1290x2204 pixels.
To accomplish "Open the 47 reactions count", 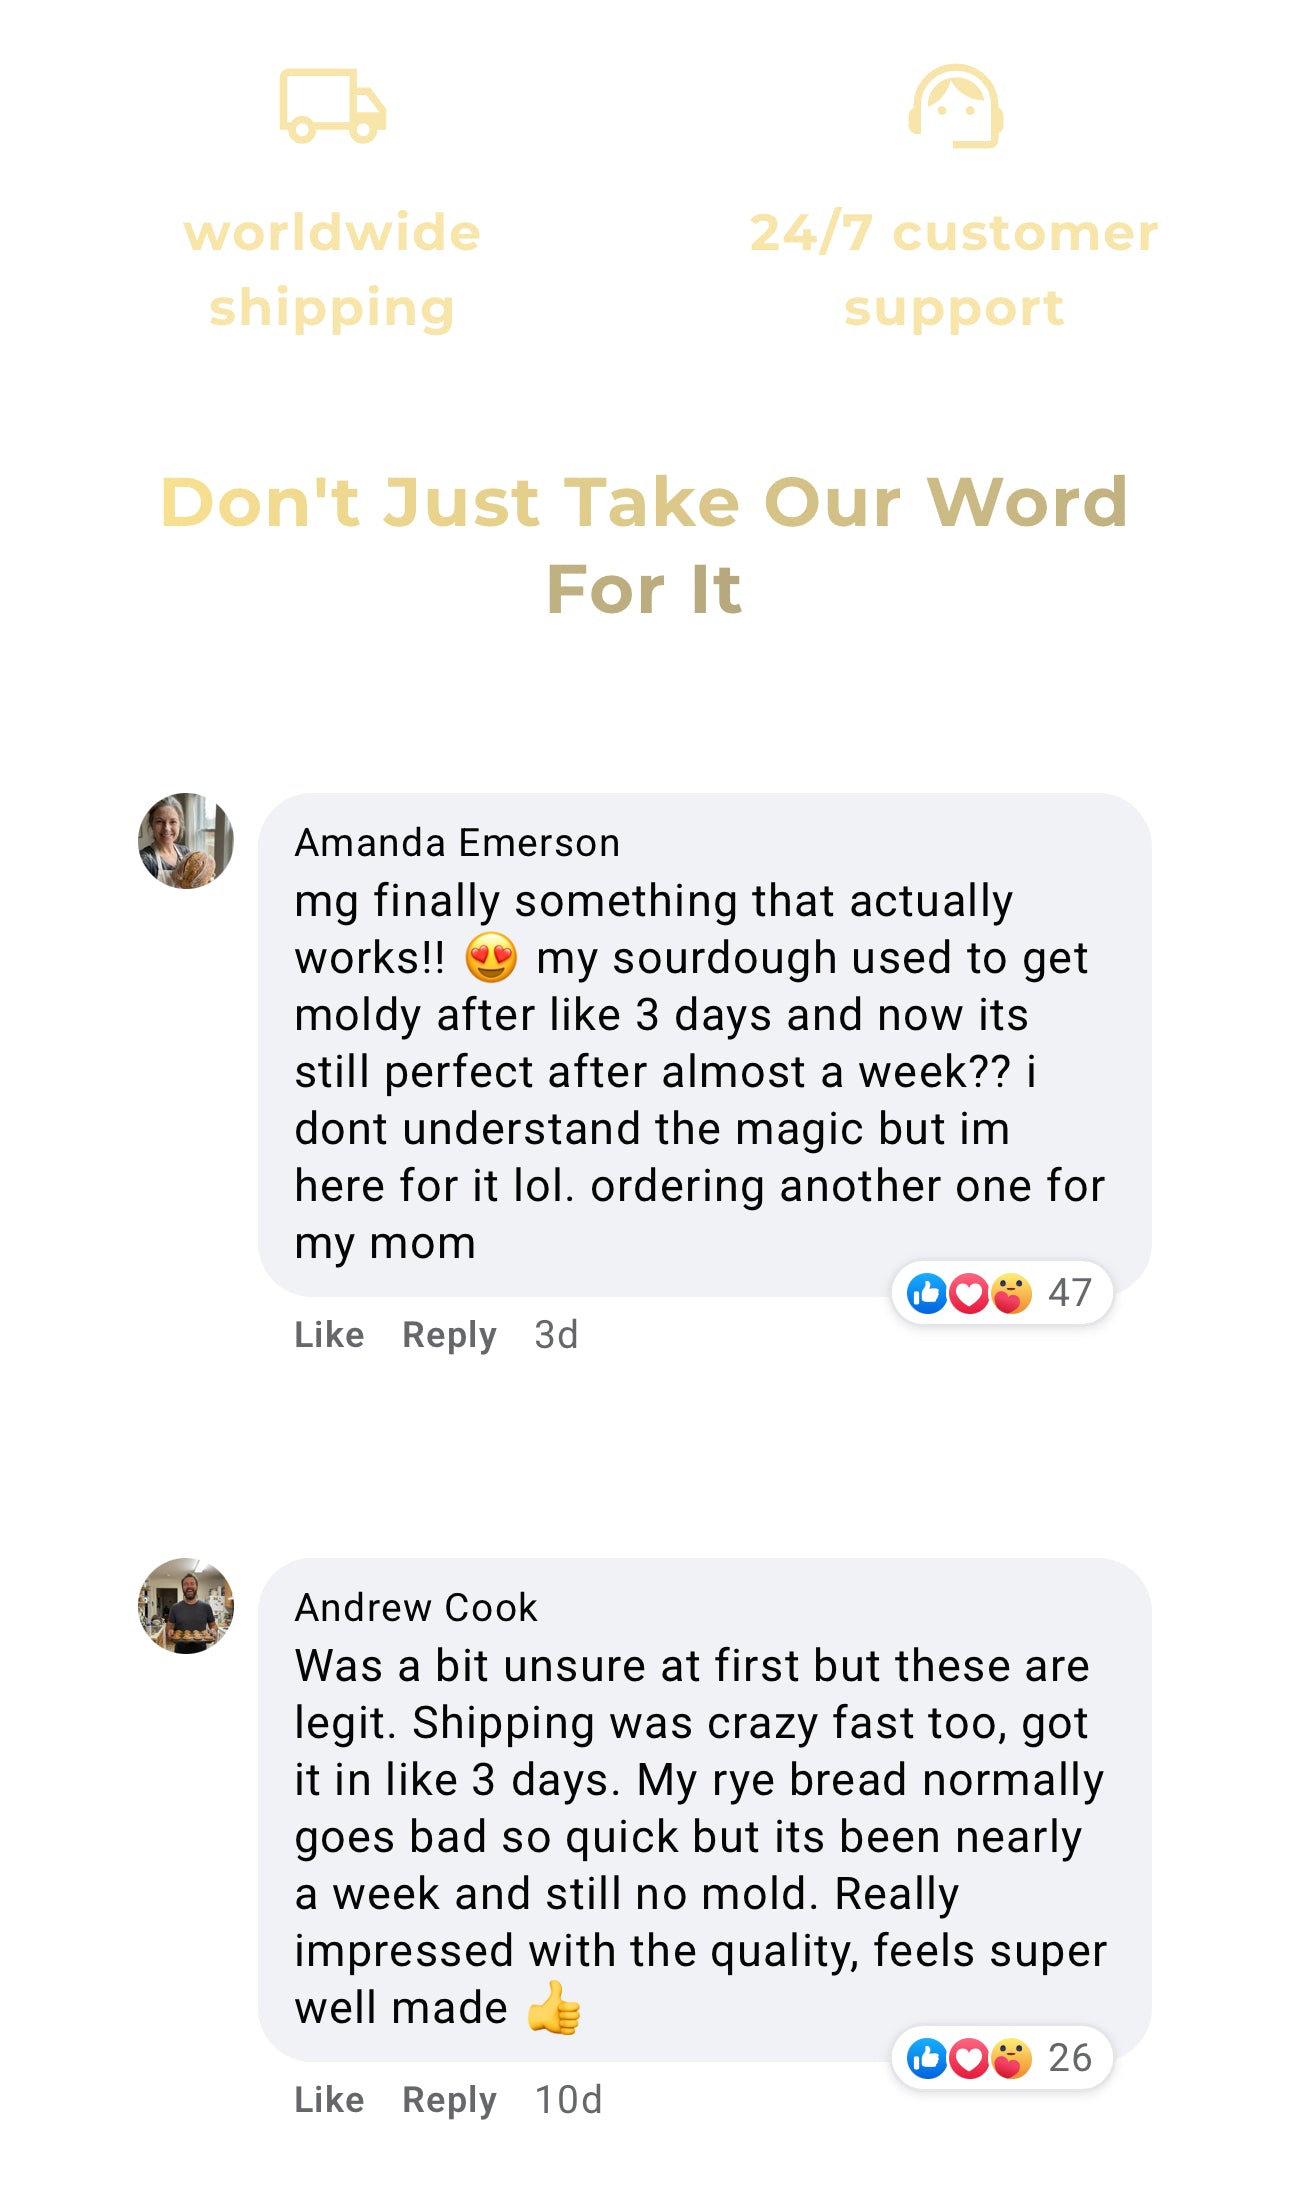I will (x=1069, y=1293).
